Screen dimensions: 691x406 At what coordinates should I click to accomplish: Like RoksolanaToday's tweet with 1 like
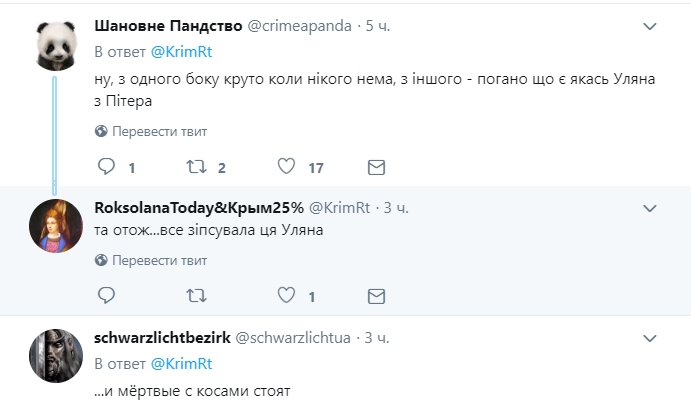pos(286,296)
